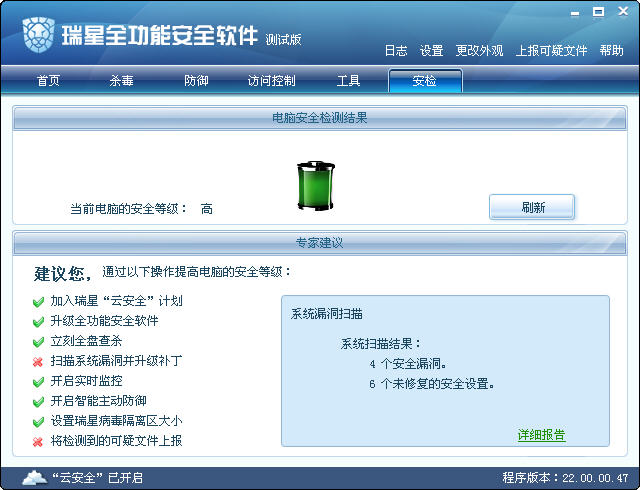Select 开启智能主动防御 suggestion

(x=98, y=401)
